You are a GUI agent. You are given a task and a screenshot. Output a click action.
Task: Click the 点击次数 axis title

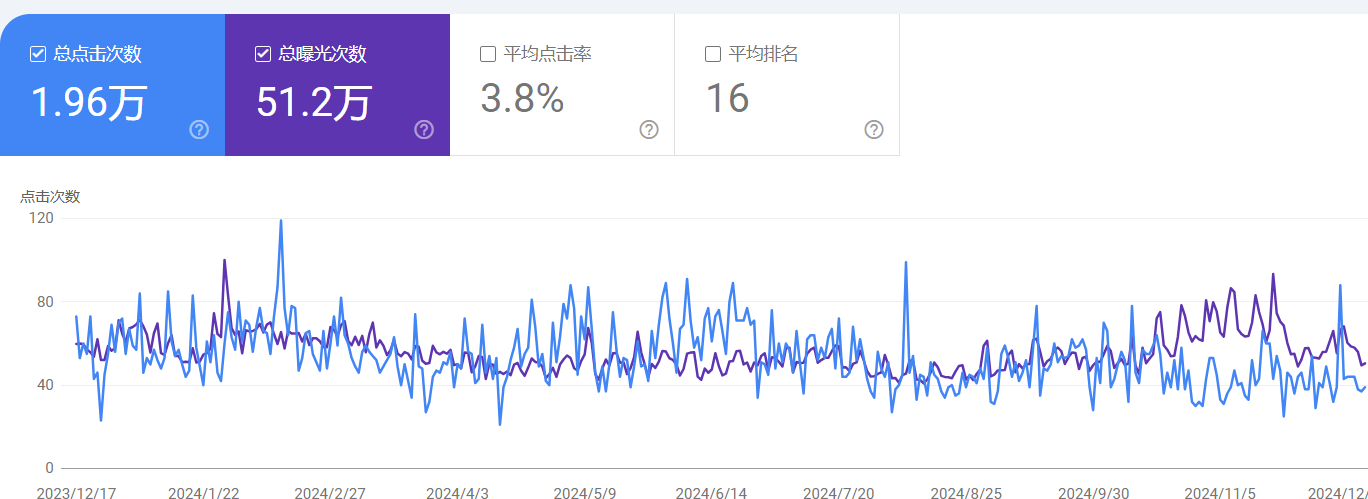50,197
